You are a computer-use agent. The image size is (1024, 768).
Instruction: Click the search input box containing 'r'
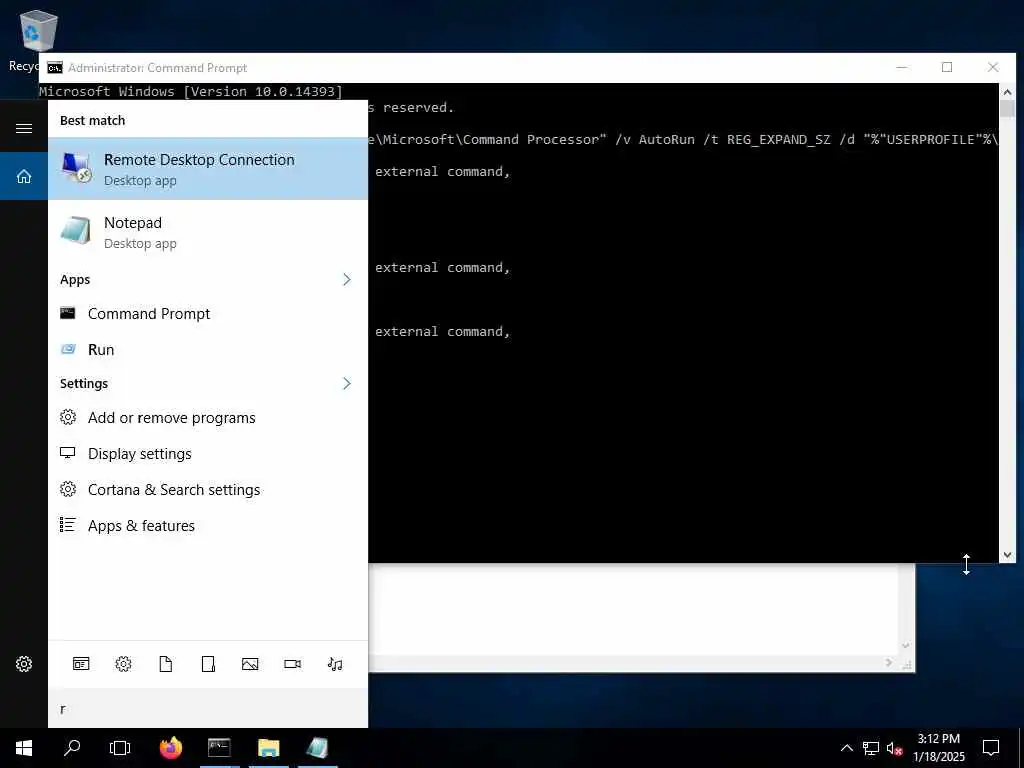[208, 709]
